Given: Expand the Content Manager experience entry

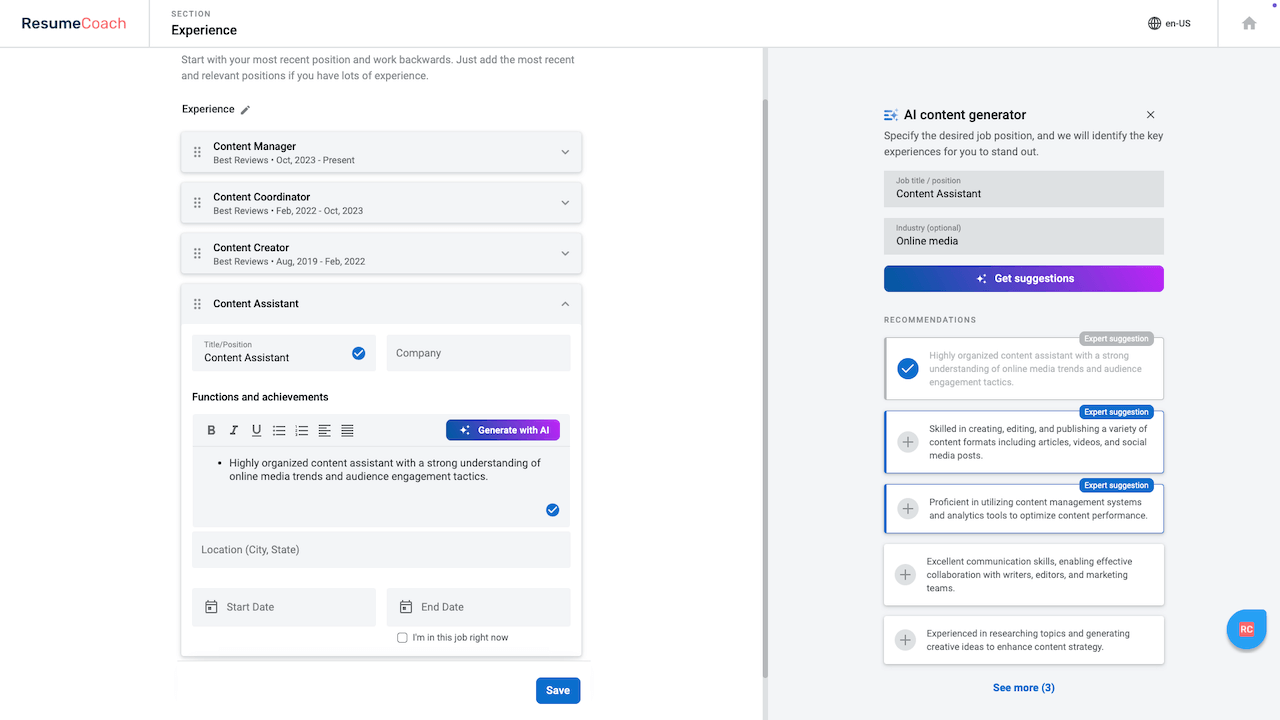Looking at the screenshot, I should (x=565, y=151).
